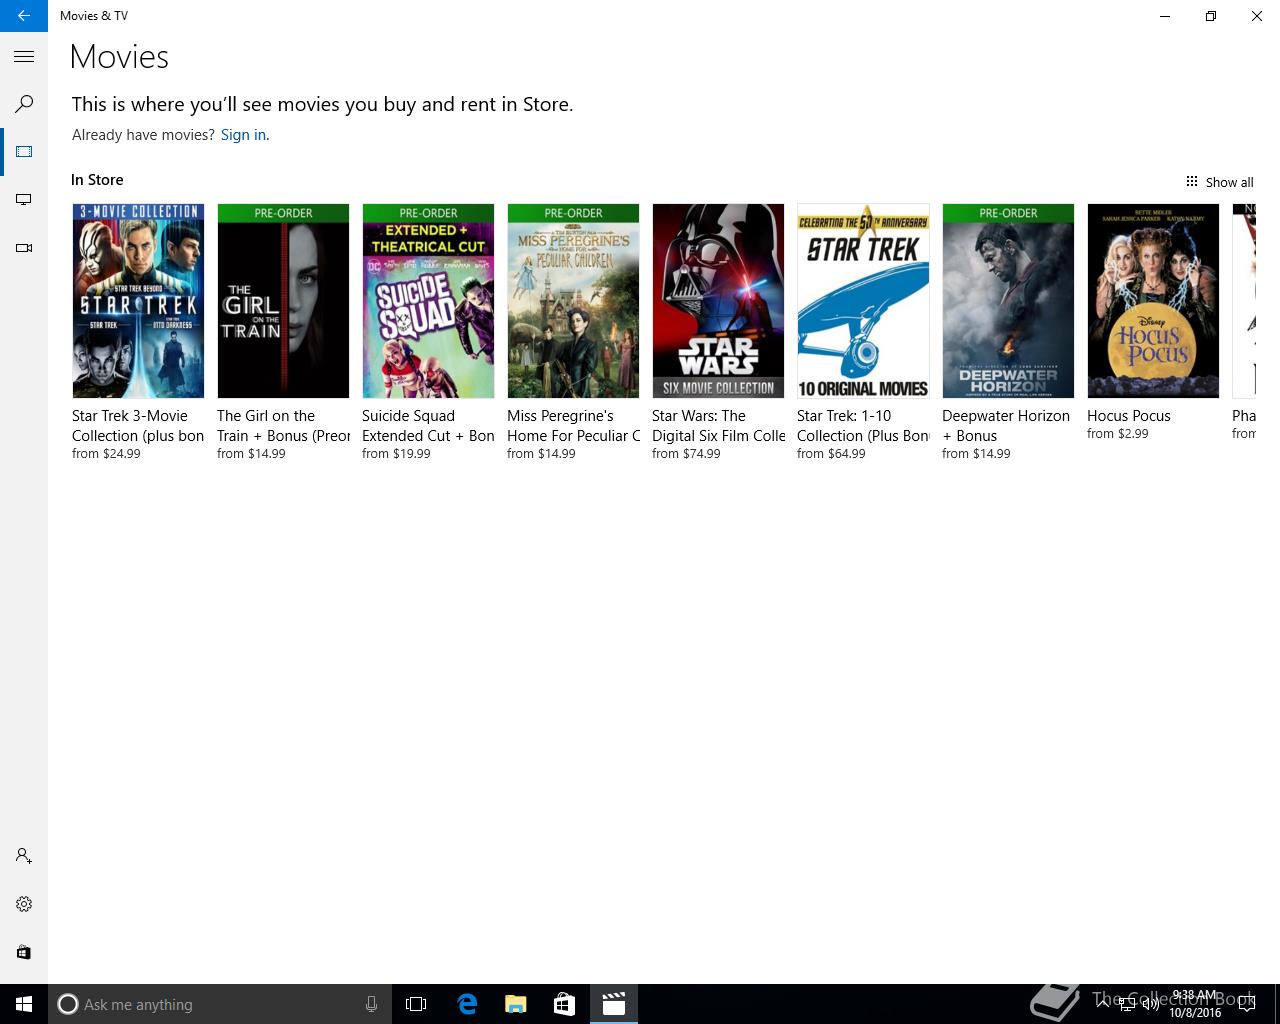This screenshot has width=1280, height=1024.
Task: Open File Explorer from taskbar
Action: pyautogui.click(x=516, y=1004)
